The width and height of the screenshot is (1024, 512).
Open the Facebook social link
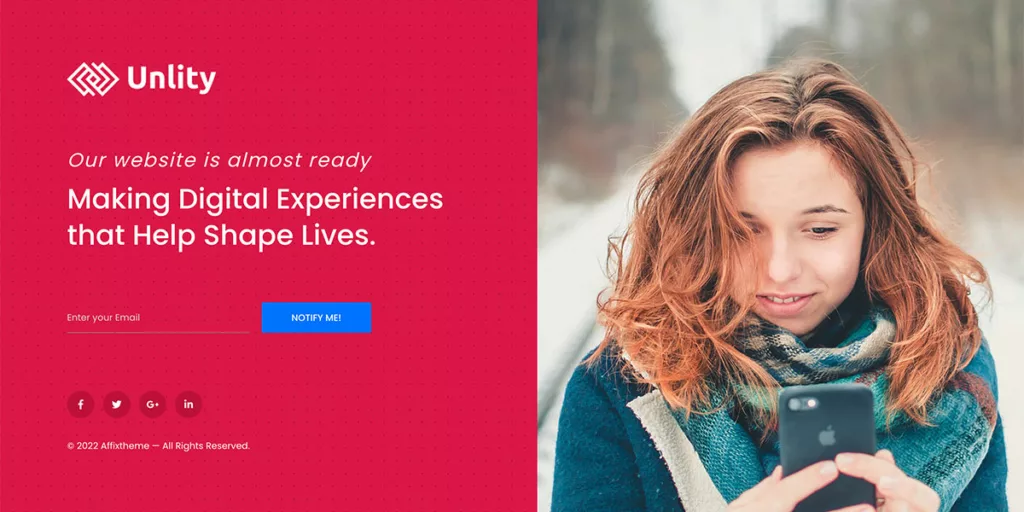[80, 404]
